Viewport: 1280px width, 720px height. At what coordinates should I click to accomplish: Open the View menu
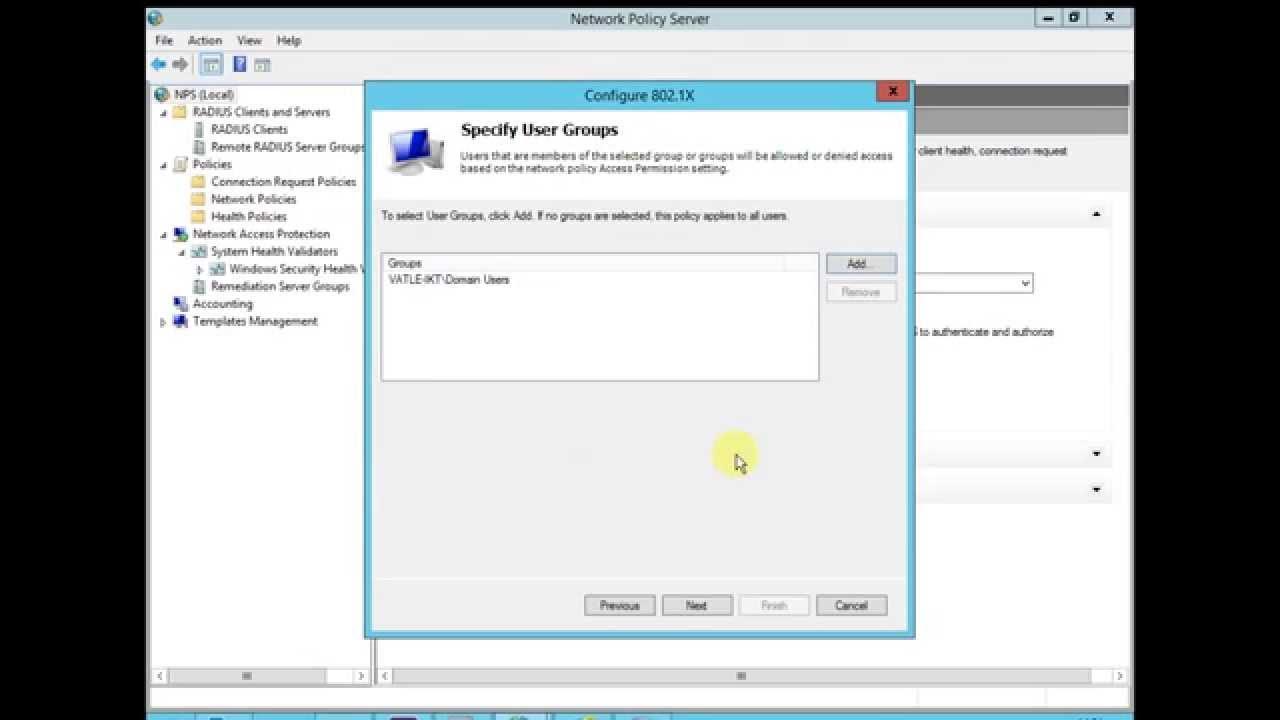[249, 40]
